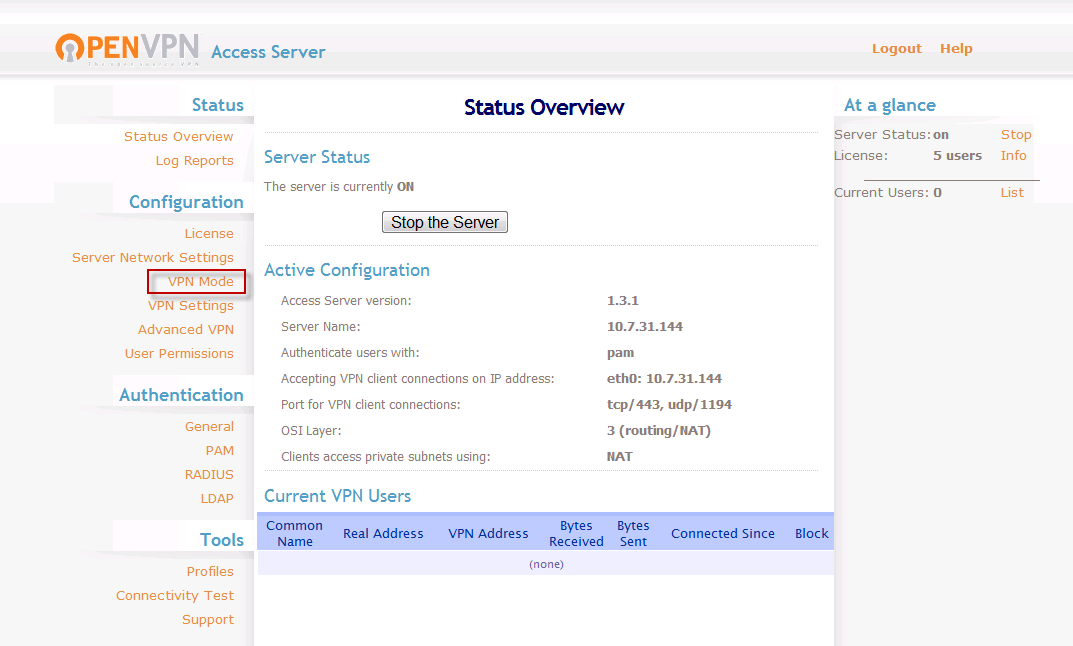Log out of Access Server
Screen dimensions: 1073x646
[896, 48]
